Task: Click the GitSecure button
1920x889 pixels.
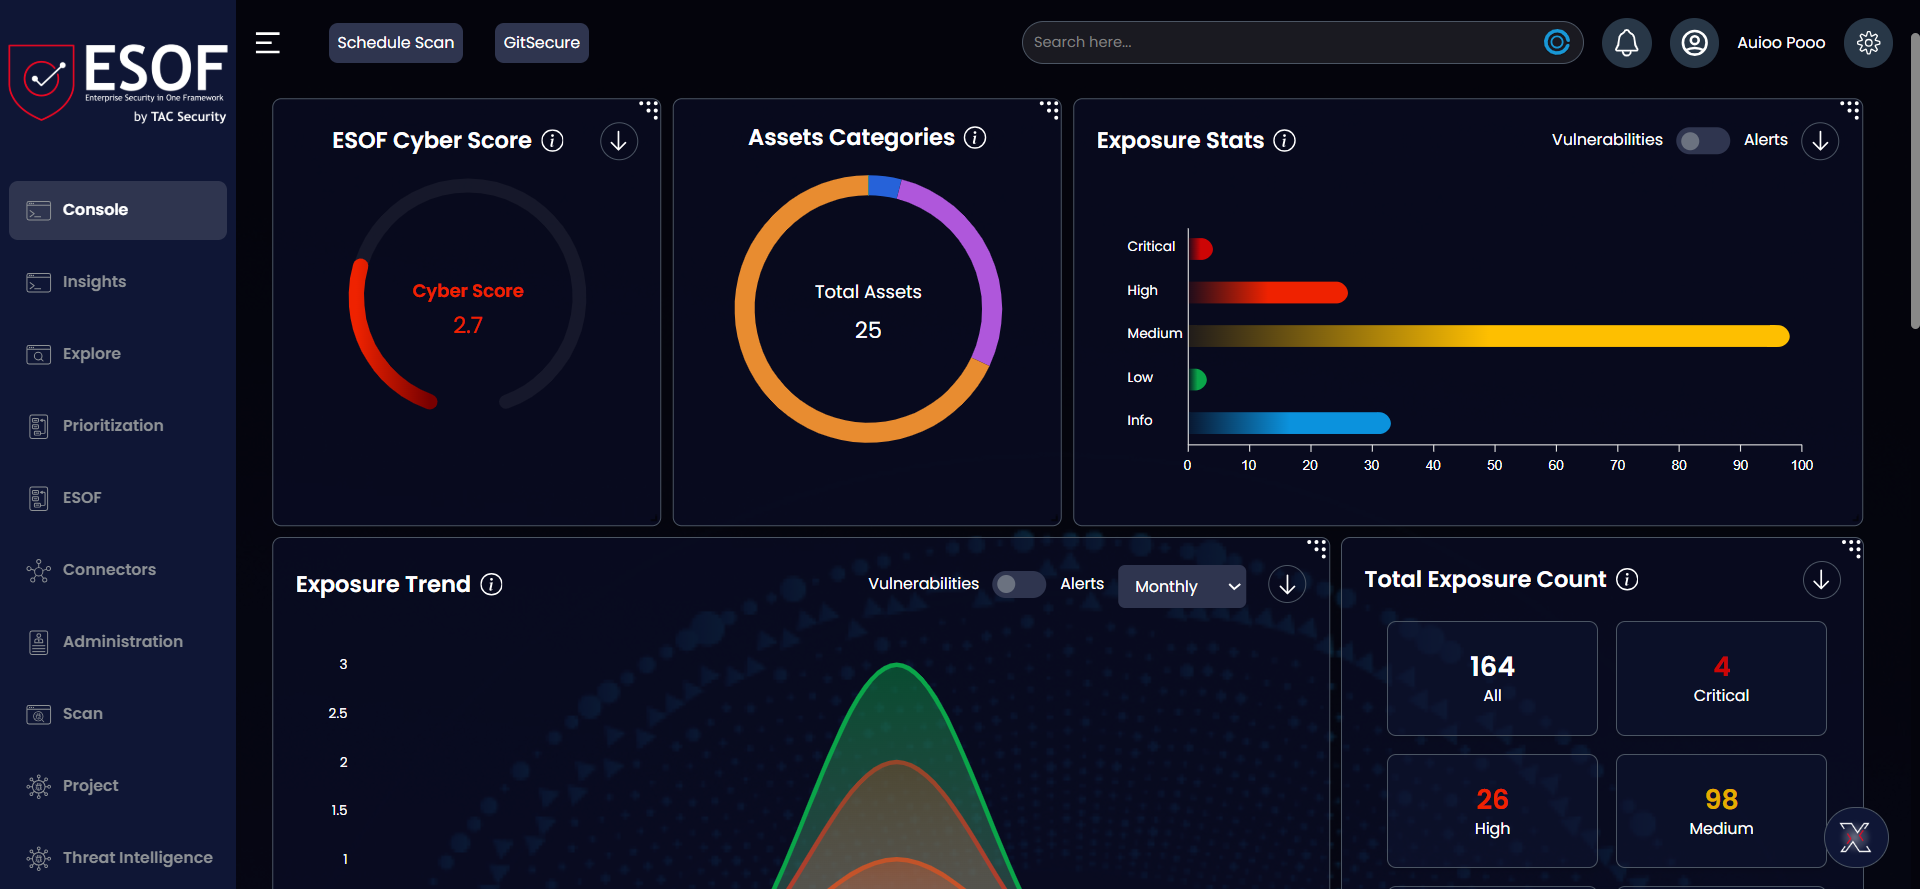Action: tap(541, 43)
